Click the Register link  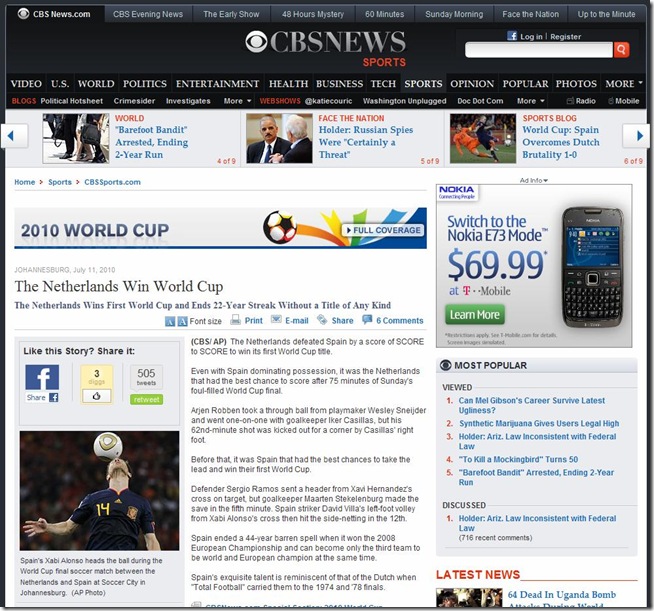coord(565,37)
